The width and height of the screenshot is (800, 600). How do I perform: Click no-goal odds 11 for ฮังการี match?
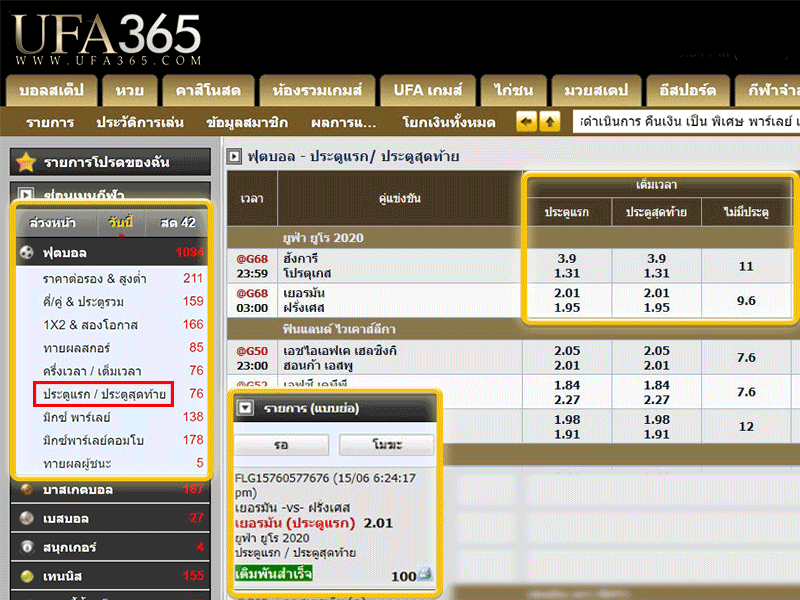746,266
